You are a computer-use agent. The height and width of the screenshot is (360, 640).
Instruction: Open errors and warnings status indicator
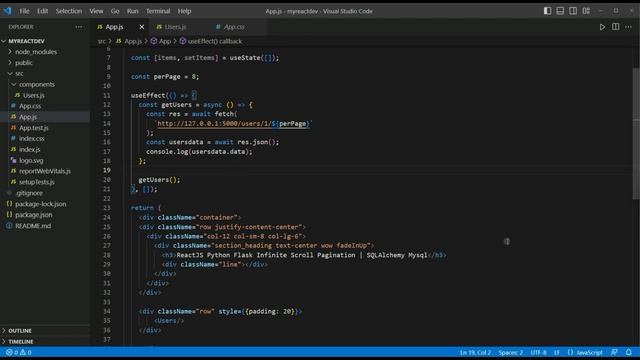(19, 352)
